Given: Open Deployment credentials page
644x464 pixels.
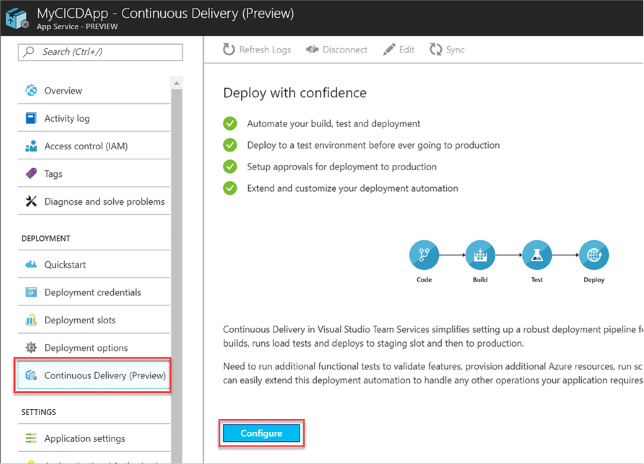Looking at the screenshot, I should [94, 292].
